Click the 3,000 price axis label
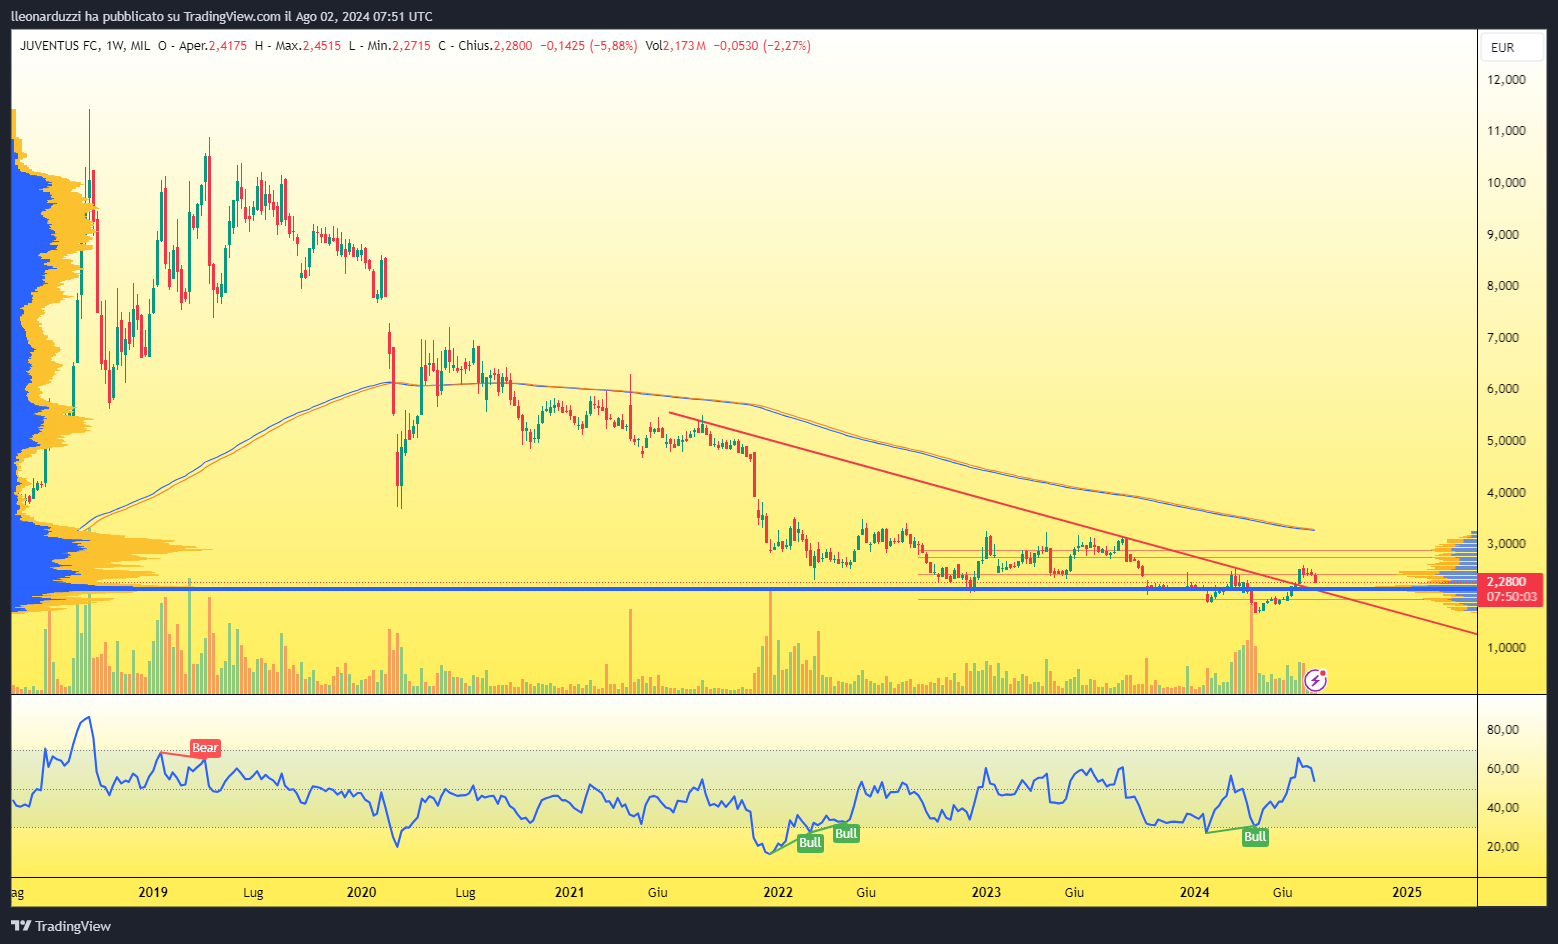The width and height of the screenshot is (1558, 944). click(x=1506, y=544)
